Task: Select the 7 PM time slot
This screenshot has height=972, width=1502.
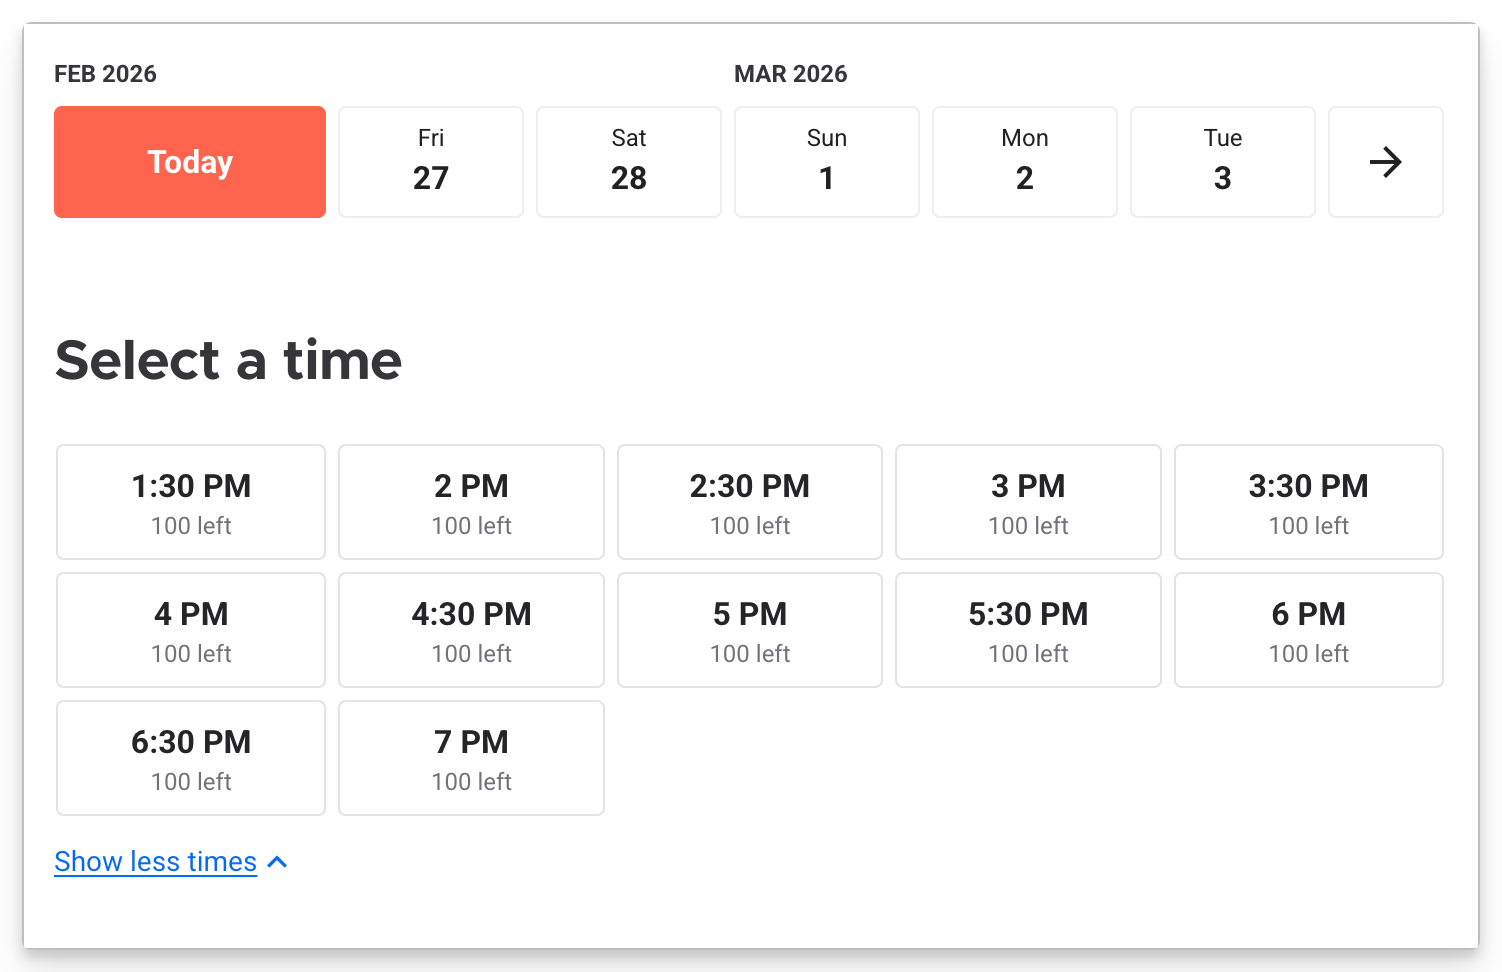Action: tap(471, 758)
